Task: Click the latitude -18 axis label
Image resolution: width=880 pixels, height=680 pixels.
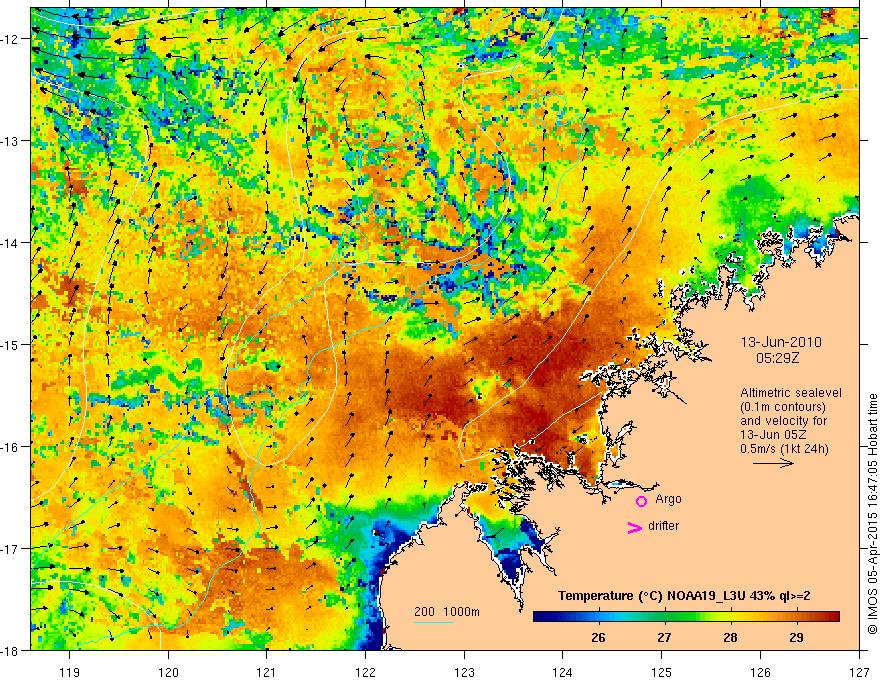Action: [x=11, y=650]
